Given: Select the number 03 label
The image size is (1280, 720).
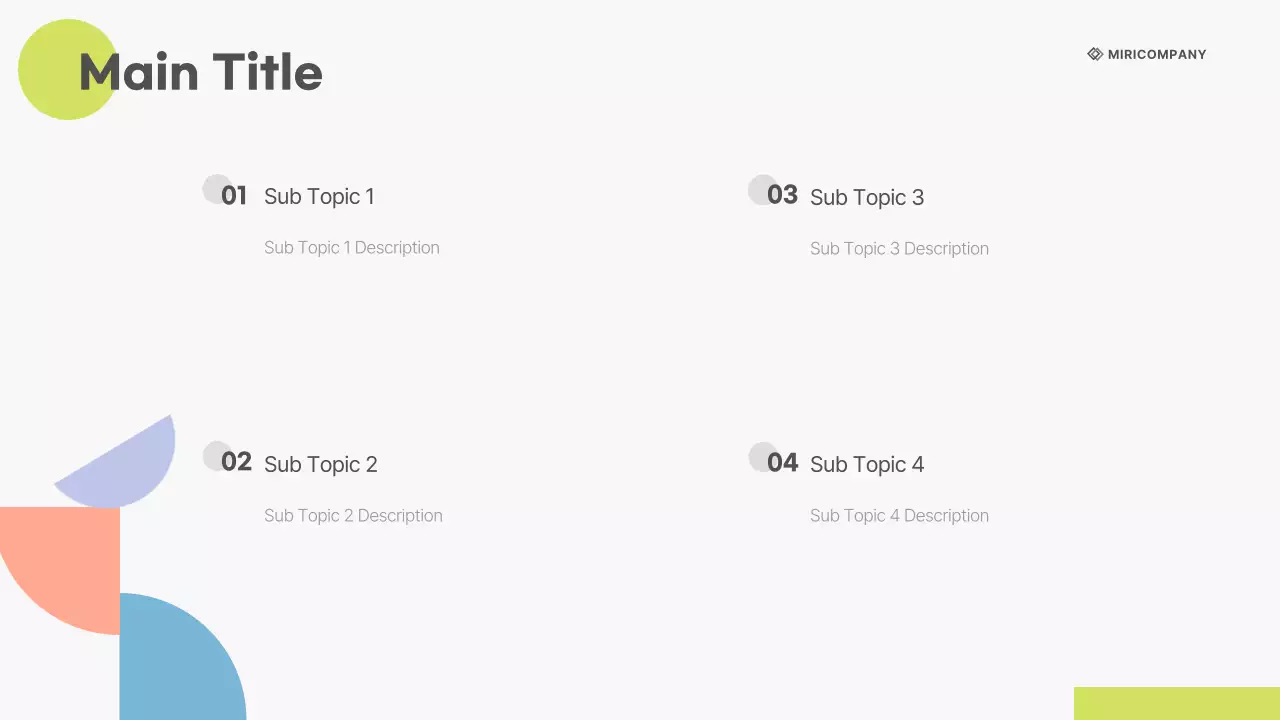Looking at the screenshot, I should [x=782, y=195].
